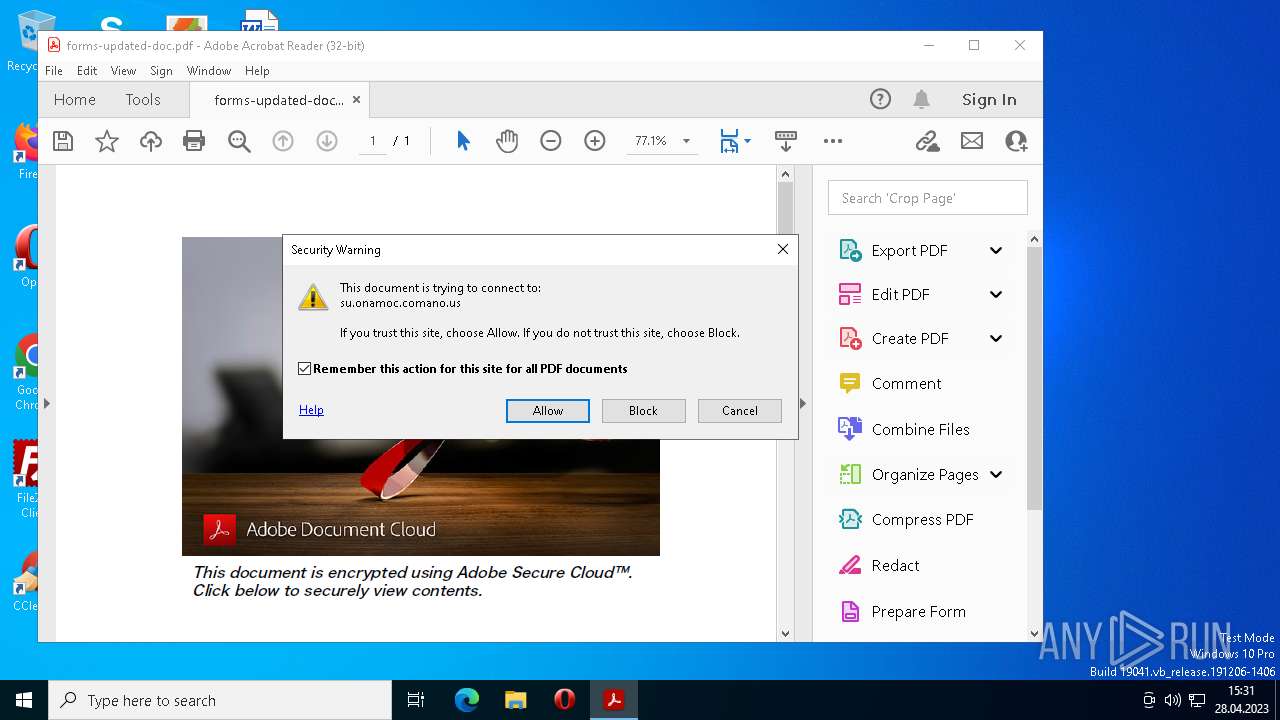Click the scrolling mode keyboard icon
Image resolution: width=1280 pixels, height=720 pixels.
(786, 141)
